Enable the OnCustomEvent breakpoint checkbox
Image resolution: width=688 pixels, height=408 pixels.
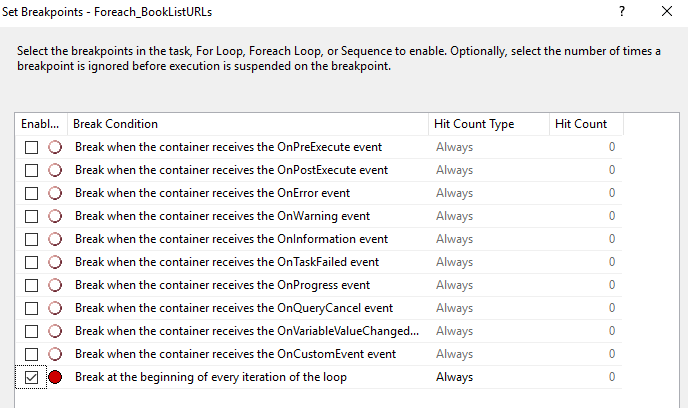(31, 354)
